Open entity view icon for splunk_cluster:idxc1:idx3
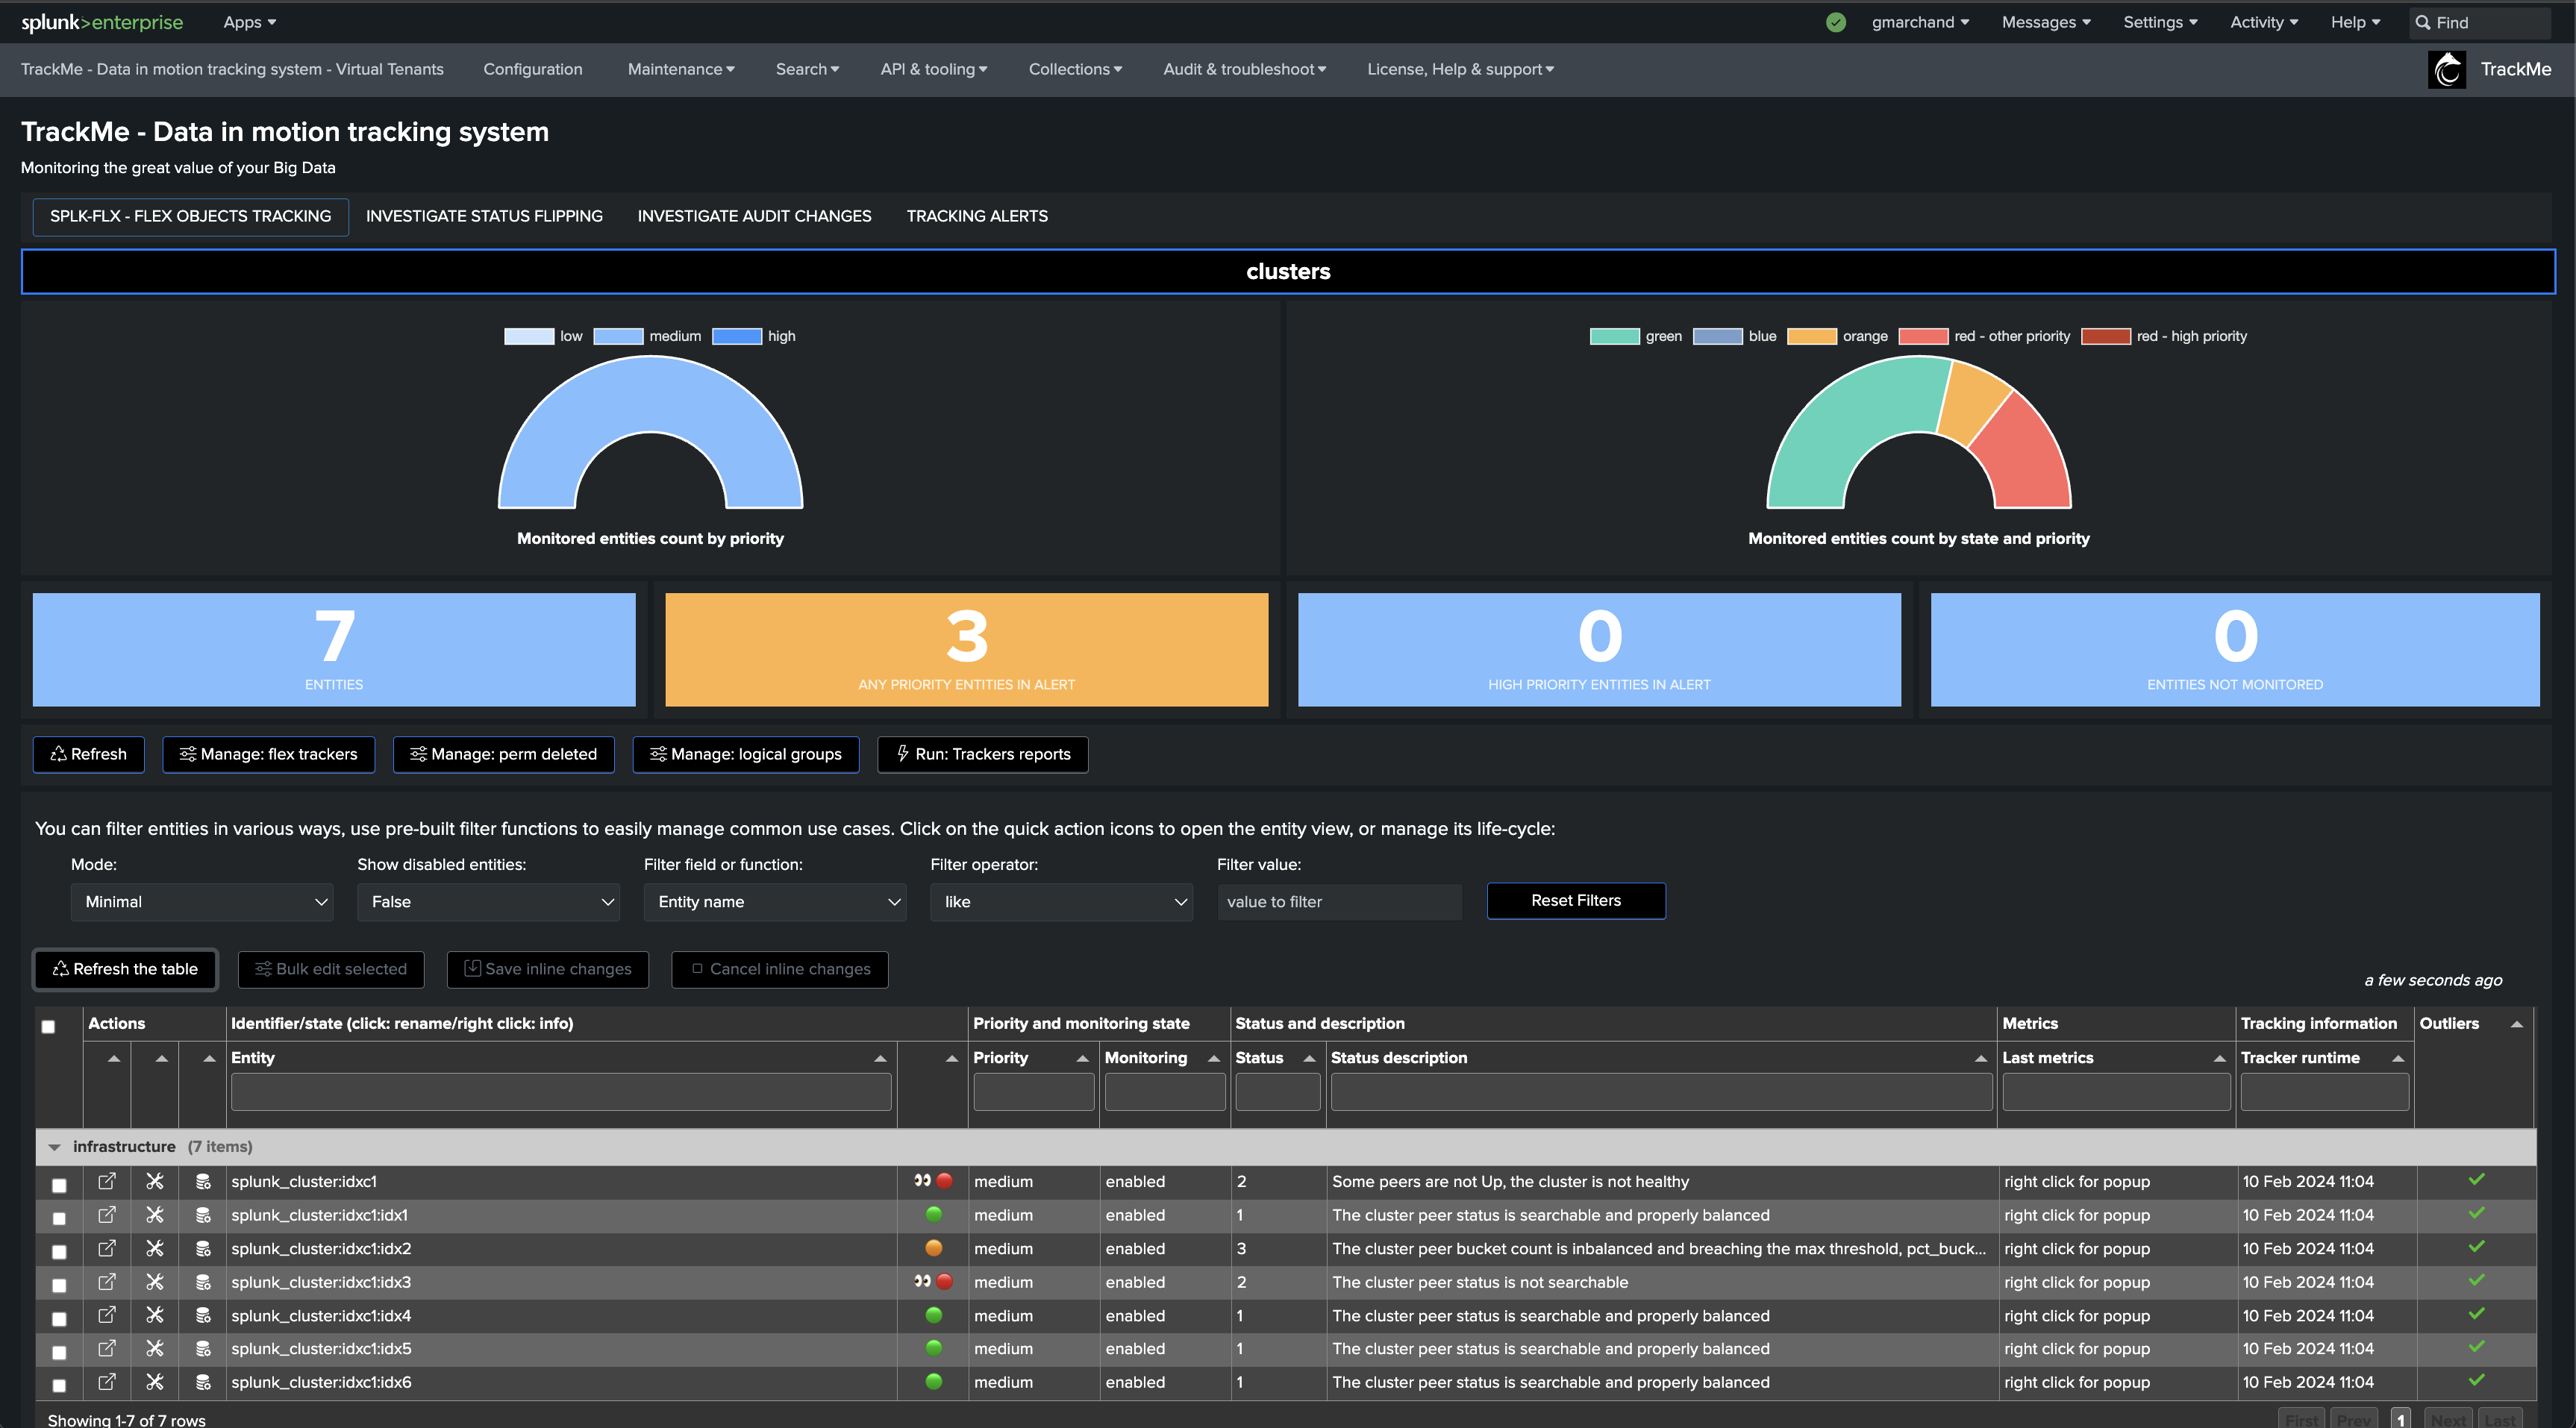This screenshot has width=2576, height=1428. point(107,1282)
